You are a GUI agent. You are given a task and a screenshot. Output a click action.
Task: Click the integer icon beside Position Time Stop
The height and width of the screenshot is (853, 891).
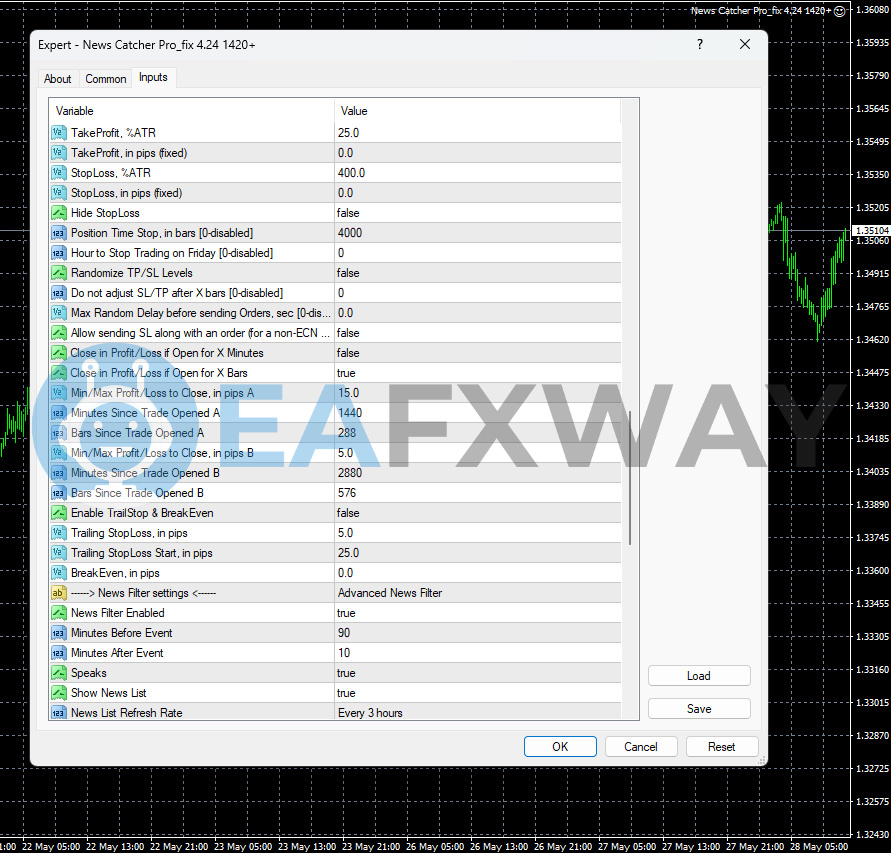pyautogui.click(x=59, y=233)
